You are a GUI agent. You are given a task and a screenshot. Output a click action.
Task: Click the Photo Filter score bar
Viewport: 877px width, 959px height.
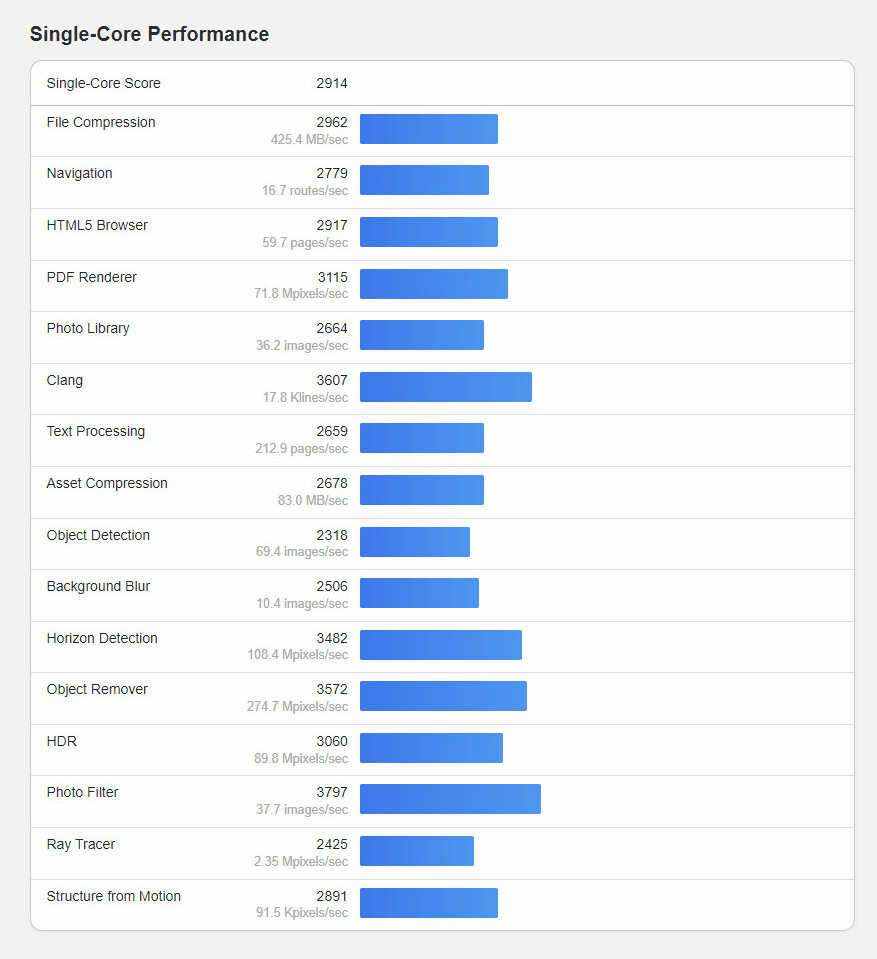[450, 799]
